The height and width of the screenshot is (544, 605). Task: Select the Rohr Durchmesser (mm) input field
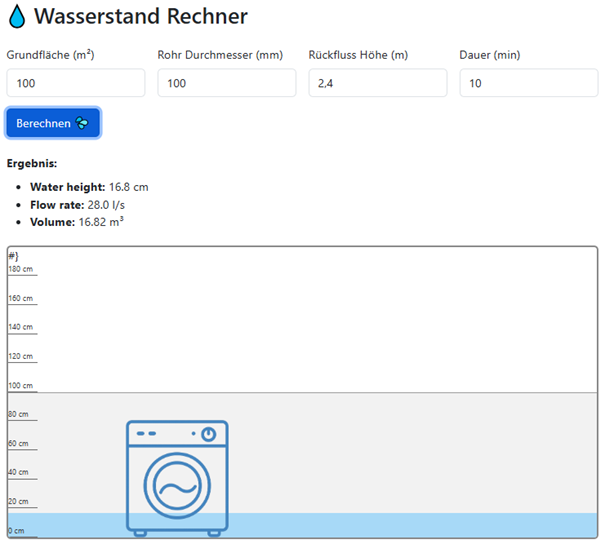[227, 83]
